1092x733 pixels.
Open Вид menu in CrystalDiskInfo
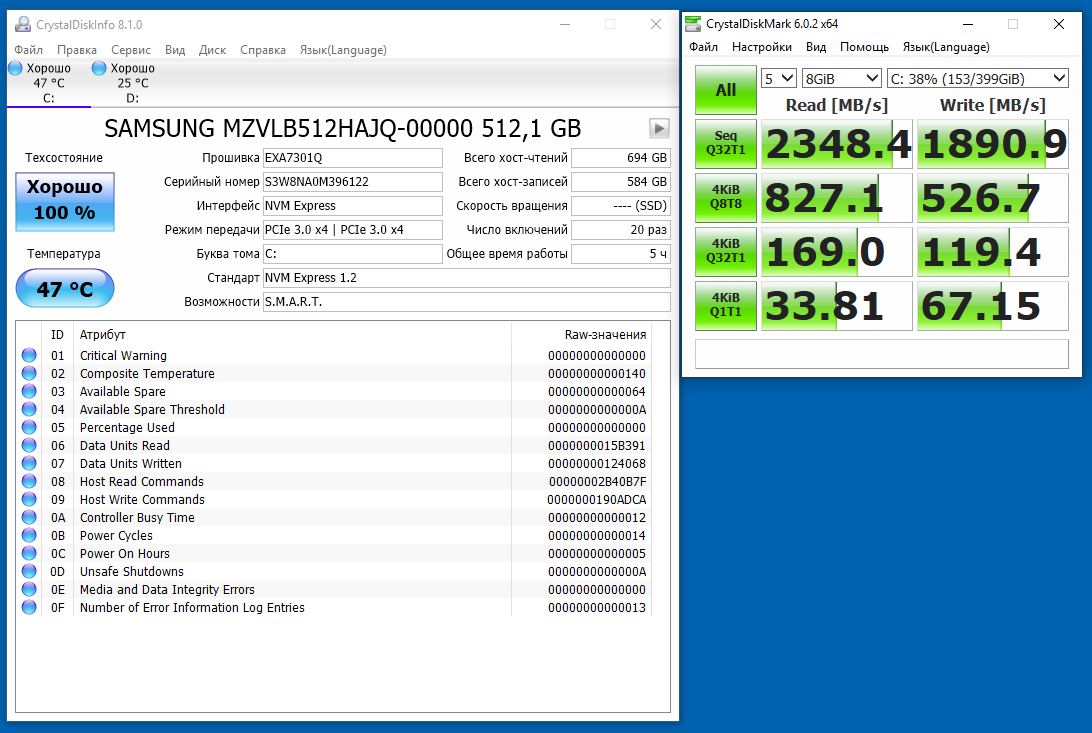tap(175, 50)
